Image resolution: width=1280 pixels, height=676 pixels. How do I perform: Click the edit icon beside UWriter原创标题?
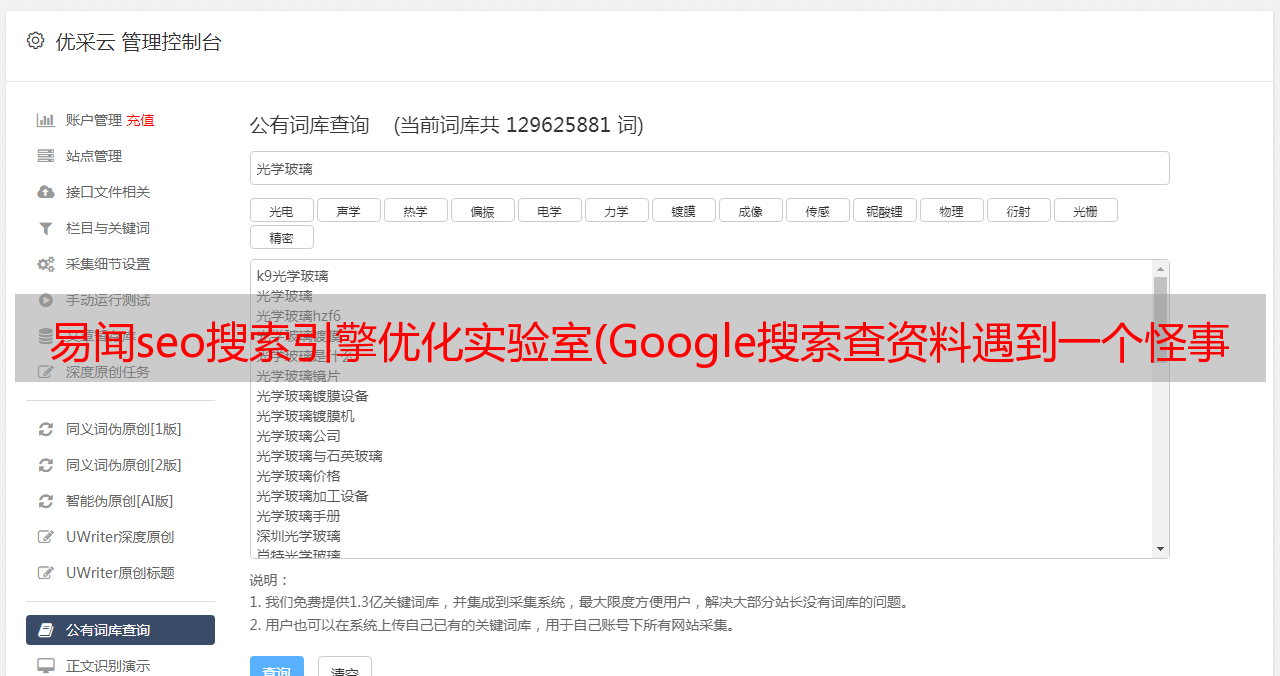click(46, 573)
